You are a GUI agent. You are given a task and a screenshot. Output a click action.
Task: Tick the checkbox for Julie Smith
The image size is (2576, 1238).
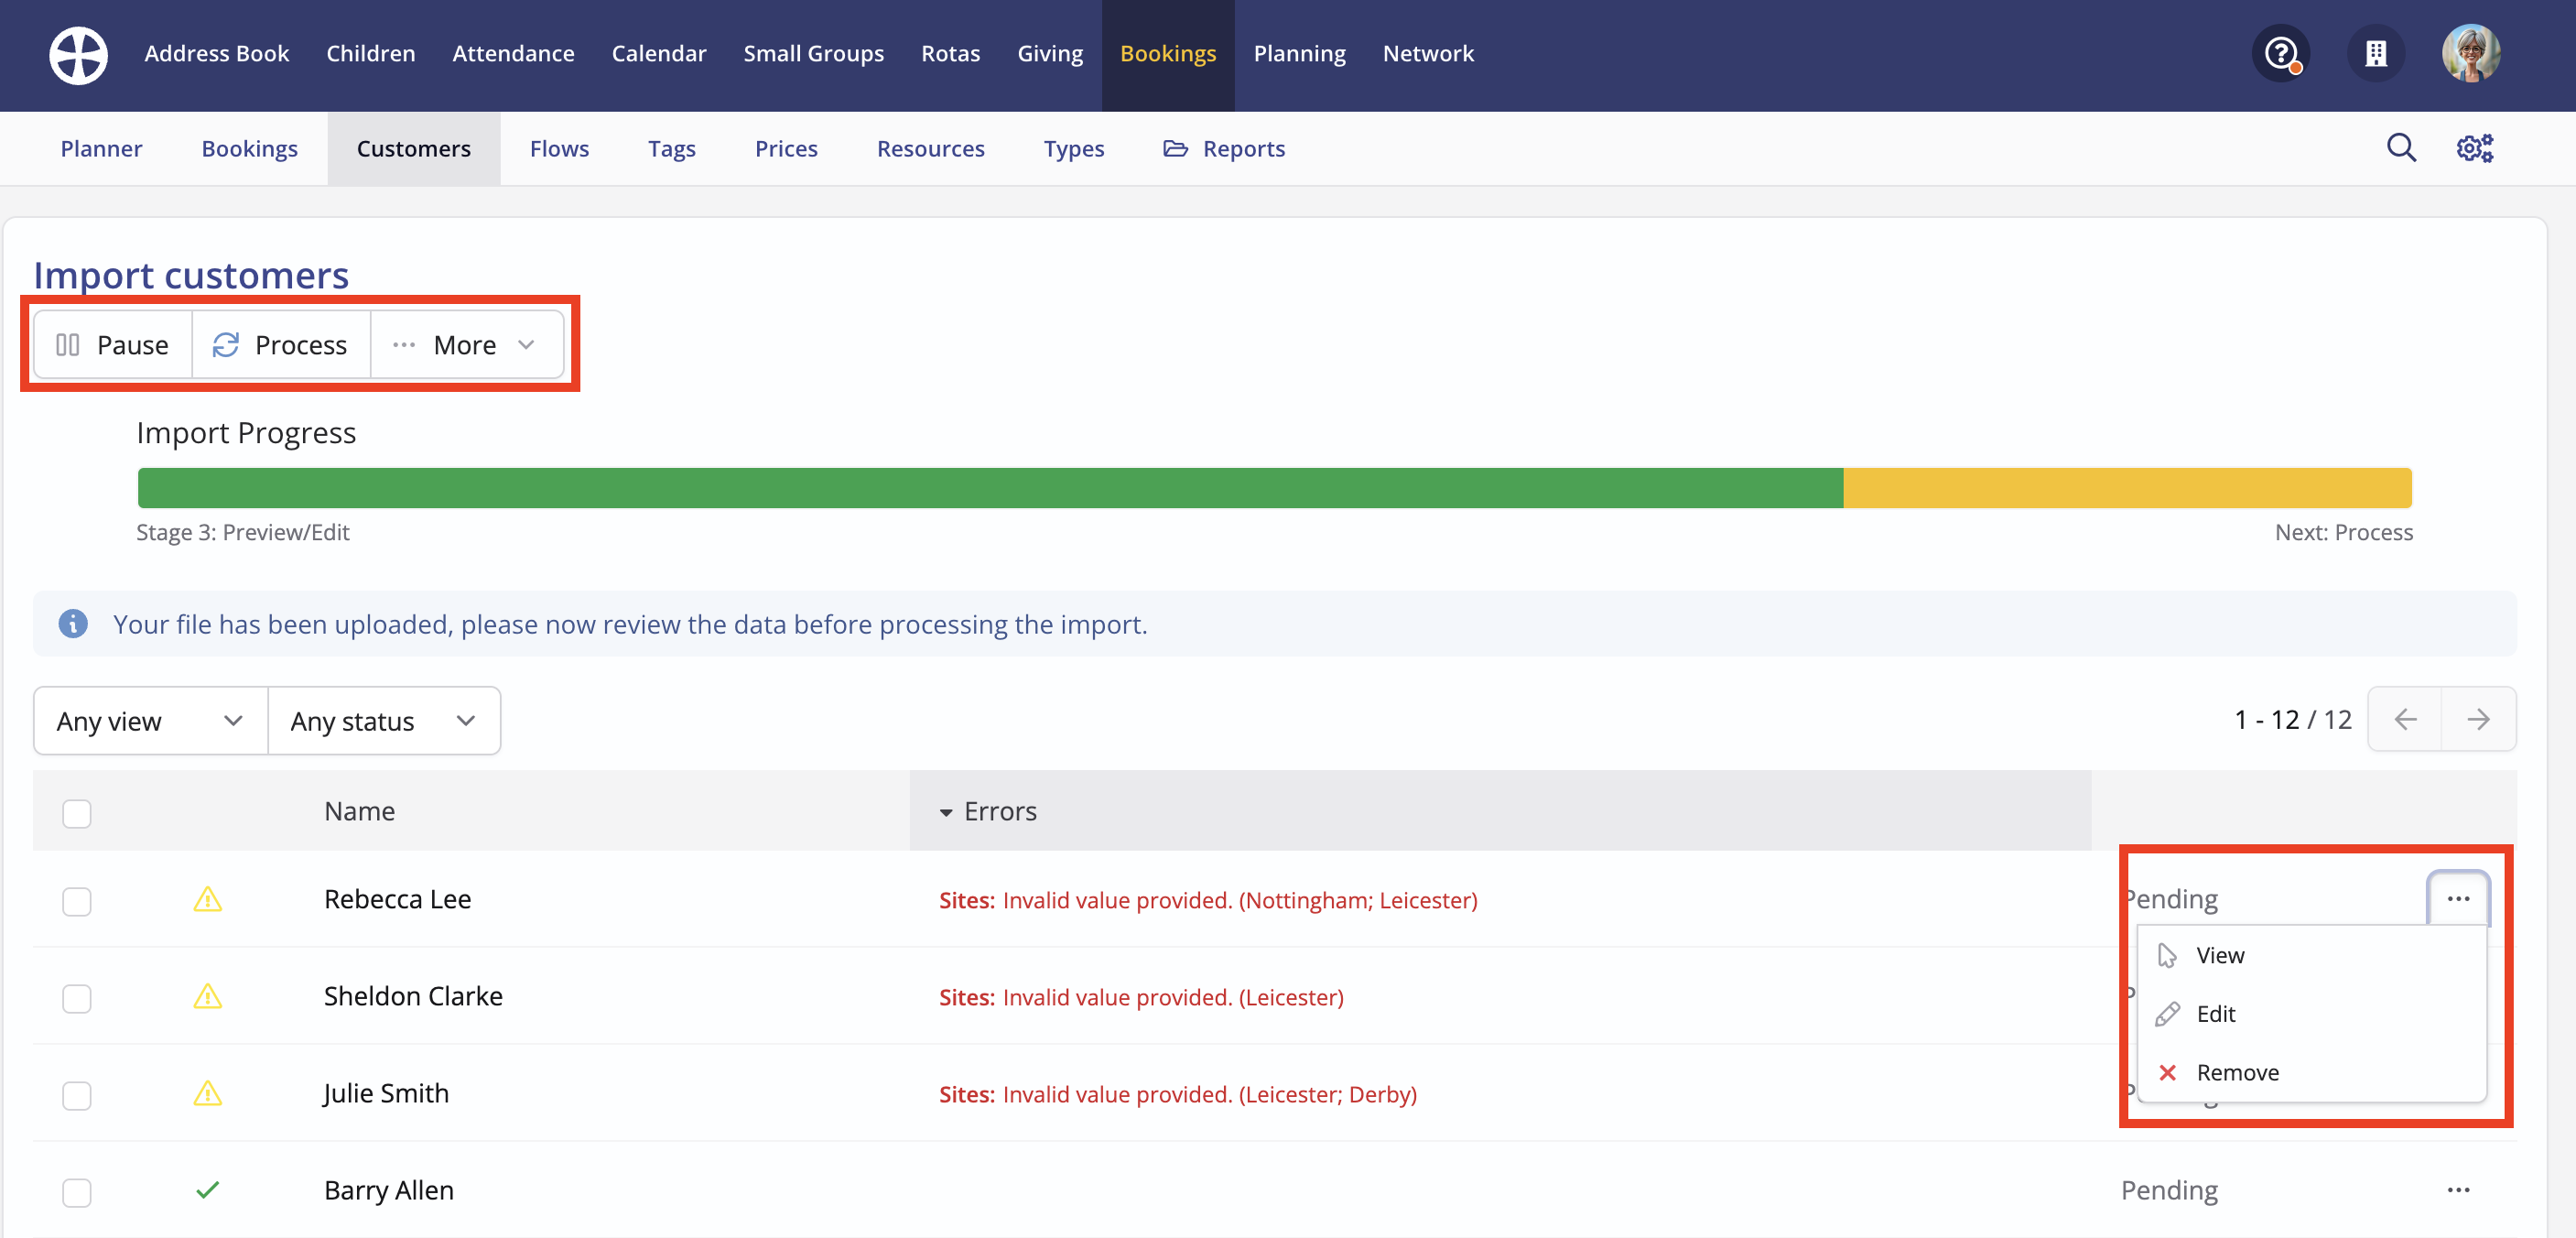pos(77,1095)
